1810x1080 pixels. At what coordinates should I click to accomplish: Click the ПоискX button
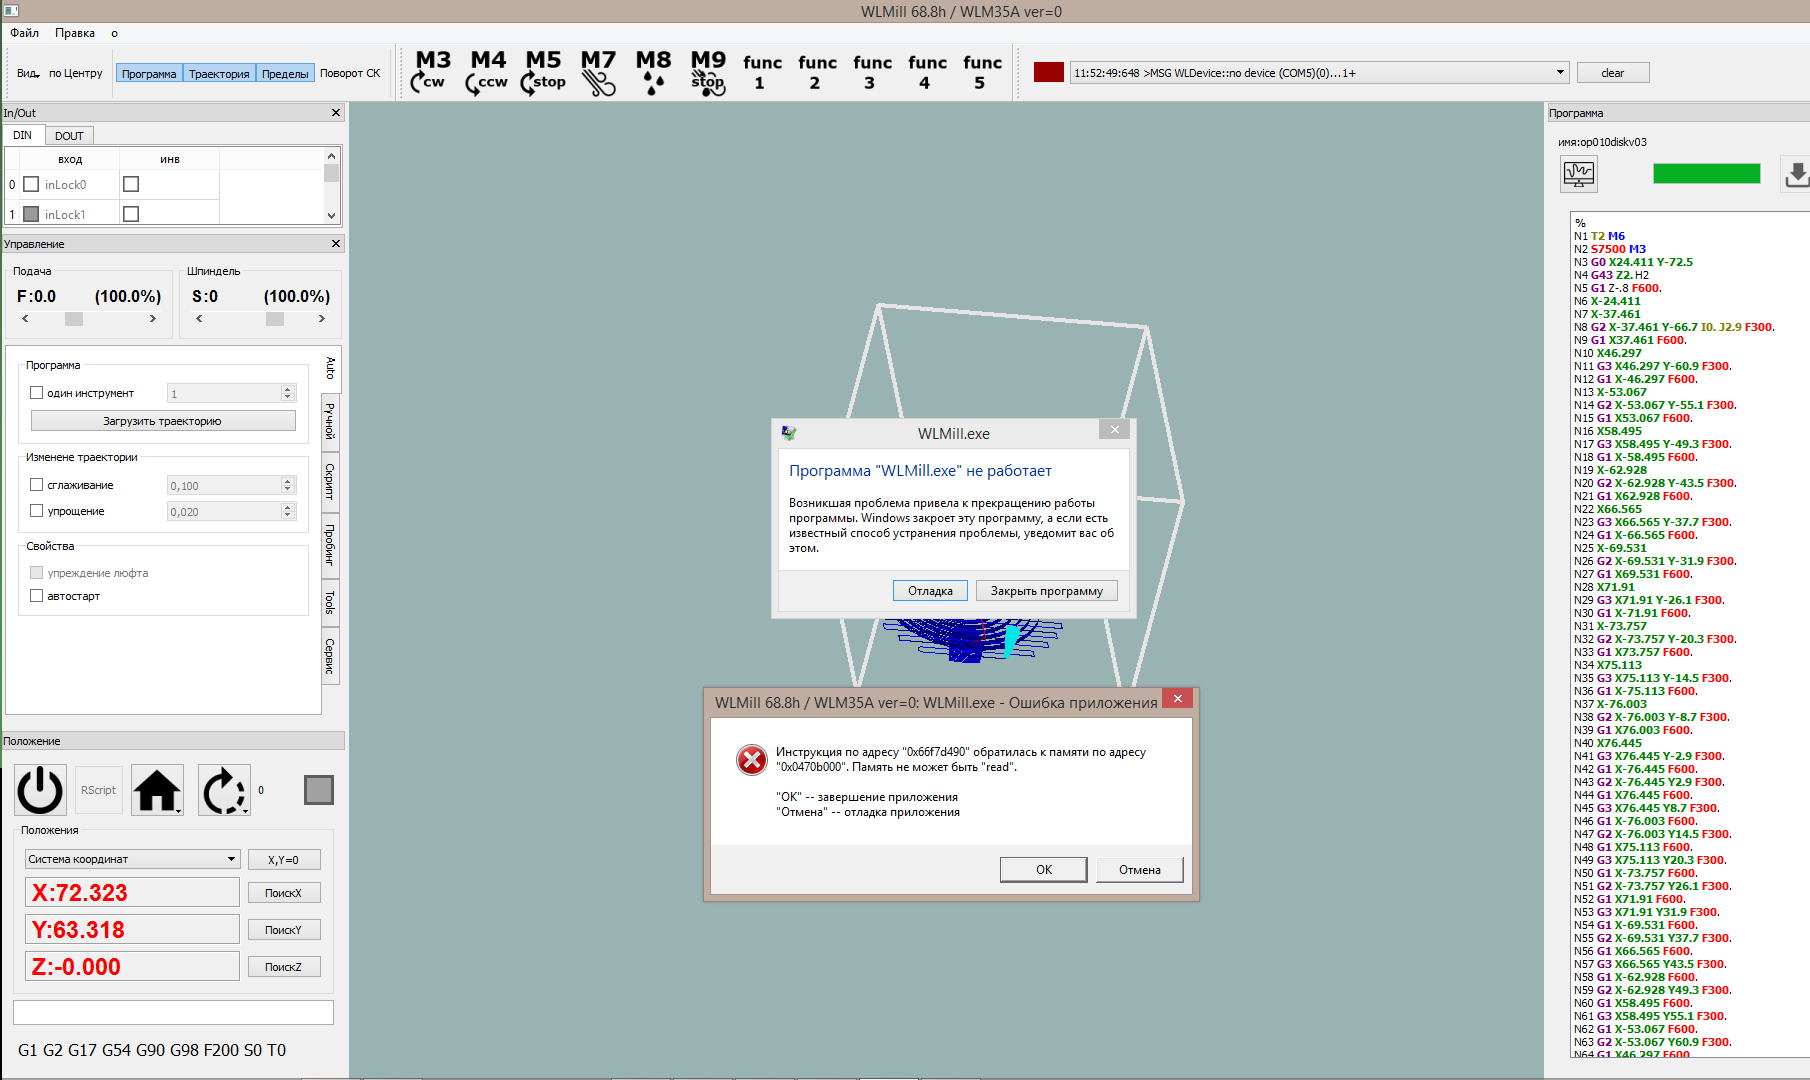[284, 893]
